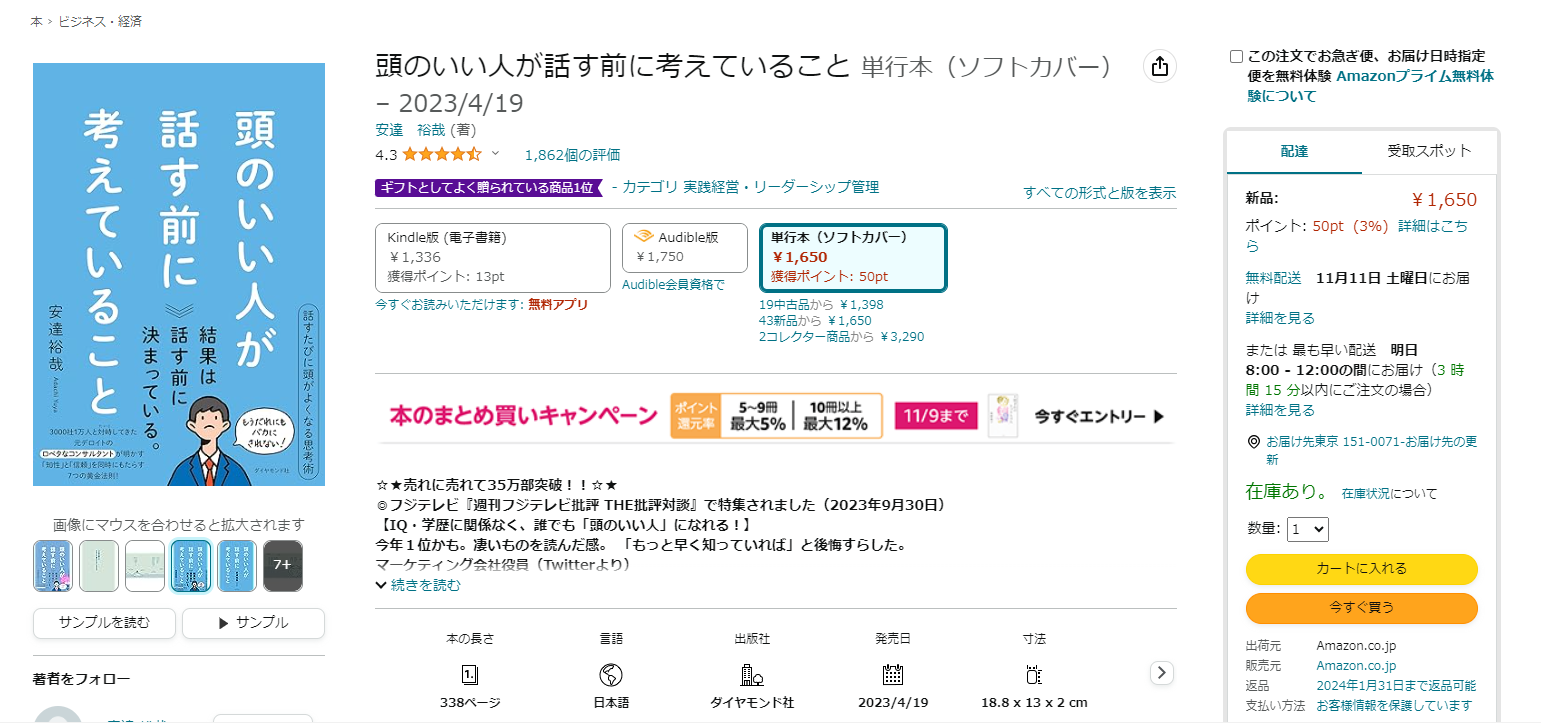Click the book length page icon

point(470,673)
